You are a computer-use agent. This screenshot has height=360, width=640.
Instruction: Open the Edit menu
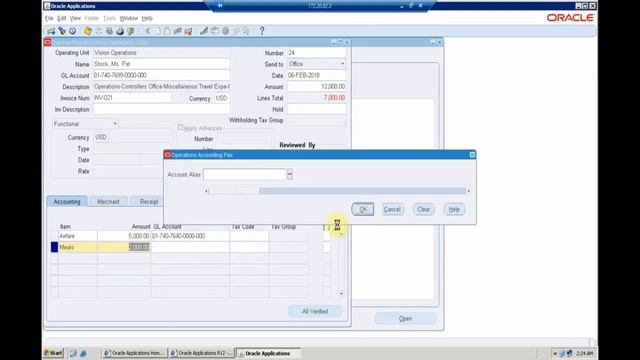click(62, 18)
